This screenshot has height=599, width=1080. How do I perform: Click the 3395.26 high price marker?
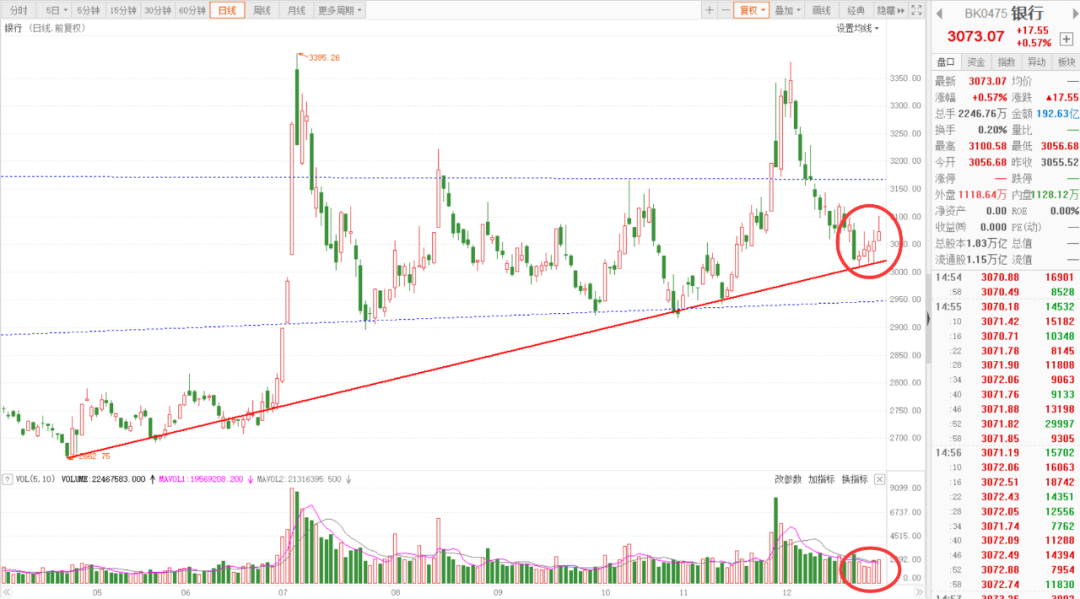324,58
